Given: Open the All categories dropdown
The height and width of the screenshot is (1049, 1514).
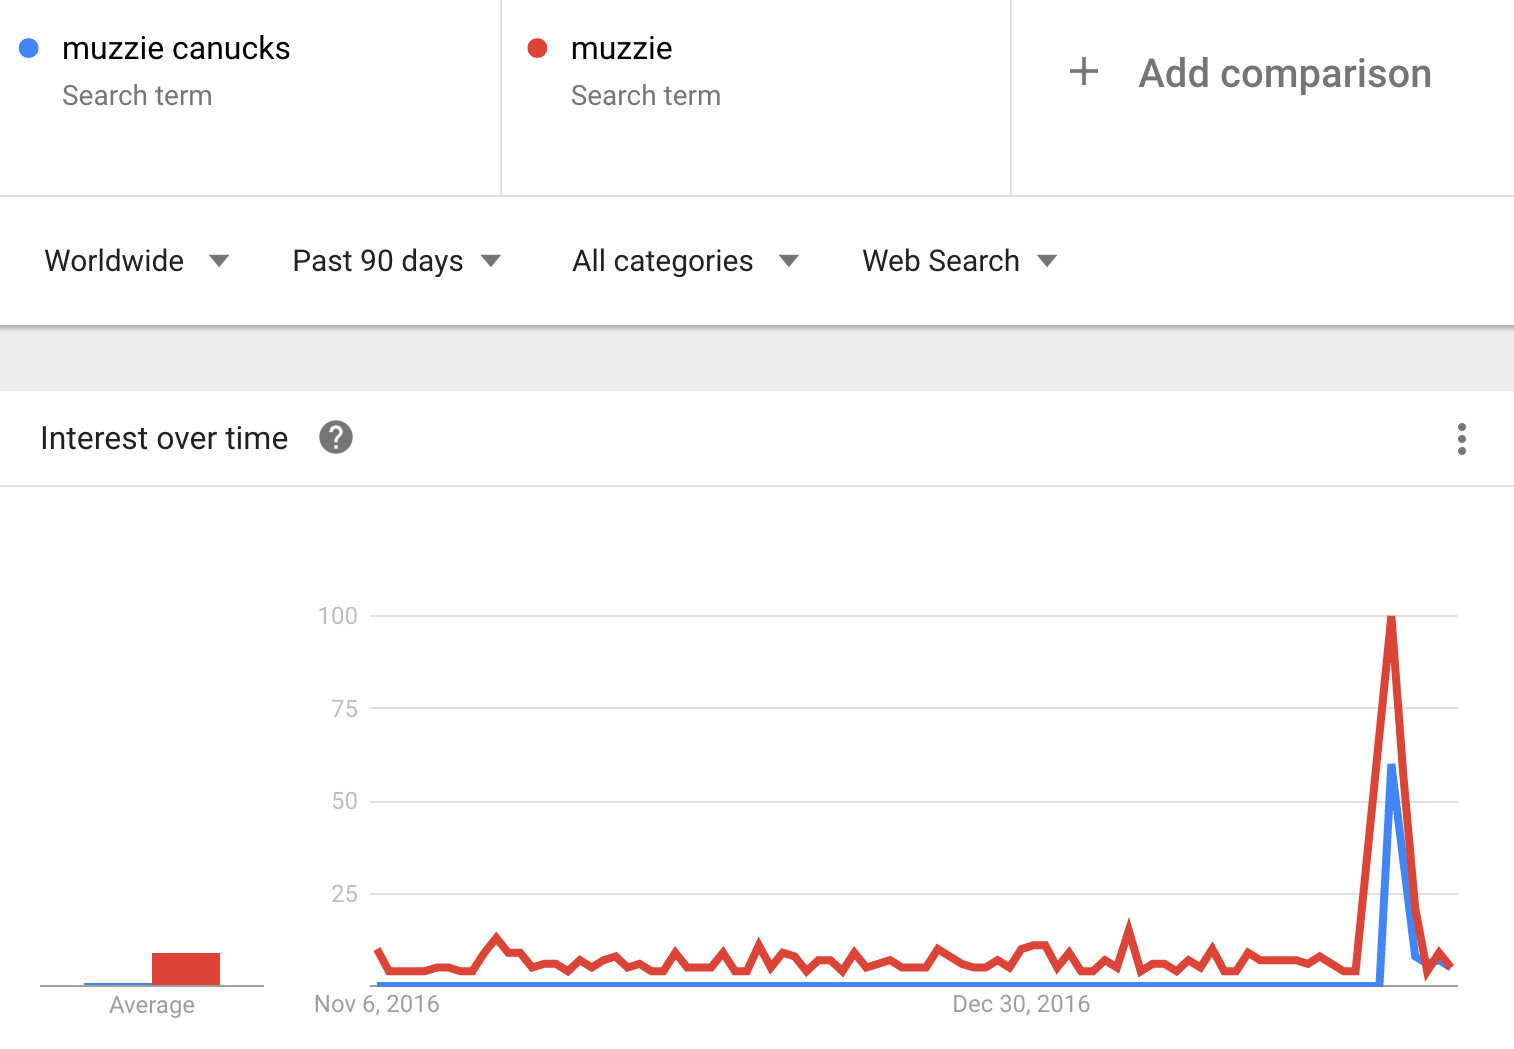Looking at the screenshot, I should pos(685,261).
